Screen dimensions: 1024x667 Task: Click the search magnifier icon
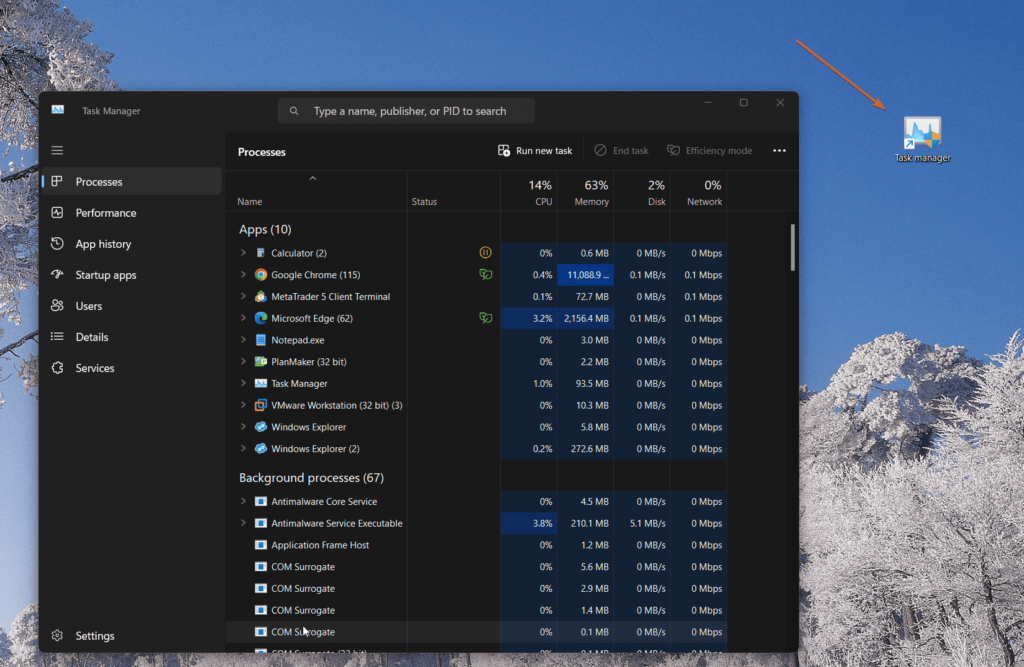294,111
